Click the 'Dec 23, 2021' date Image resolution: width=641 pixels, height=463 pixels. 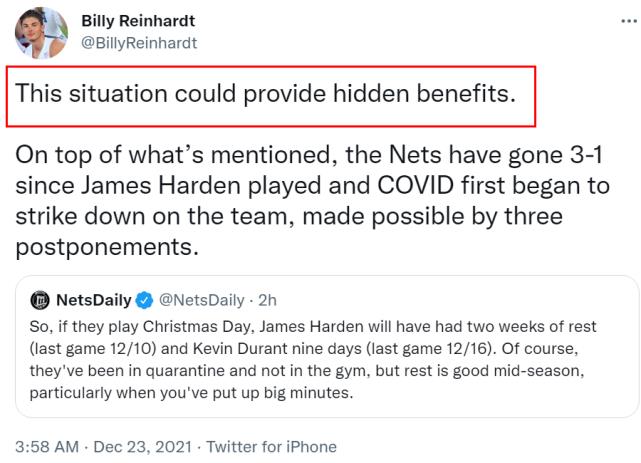pos(137,447)
